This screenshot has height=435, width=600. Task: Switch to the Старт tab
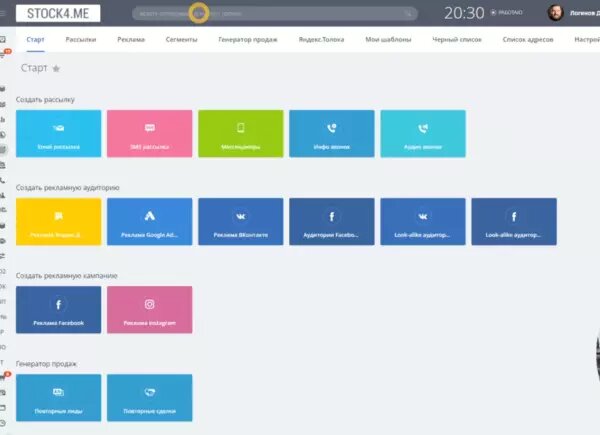[x=35, y=39]
